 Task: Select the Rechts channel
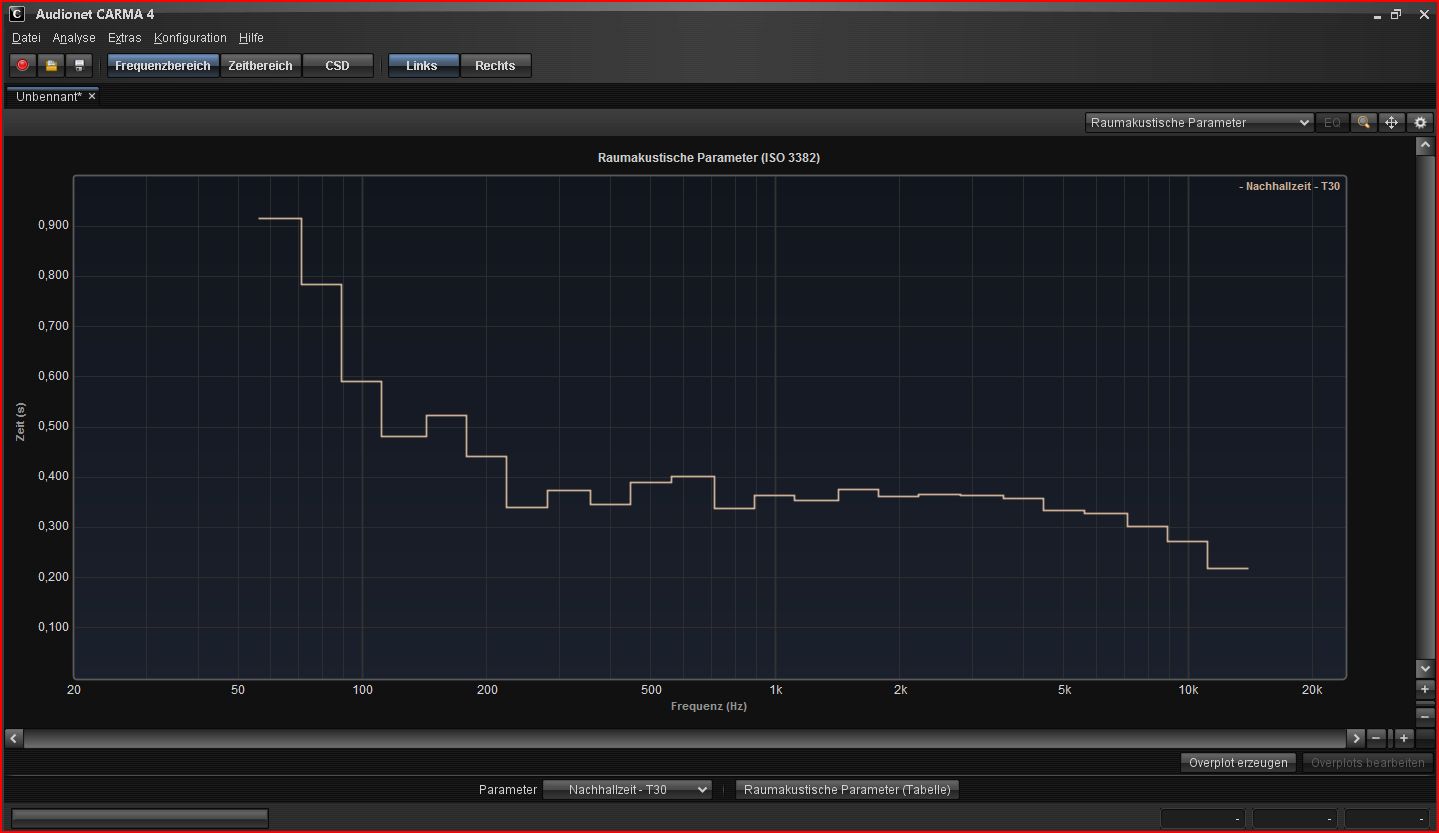point(495,65)
